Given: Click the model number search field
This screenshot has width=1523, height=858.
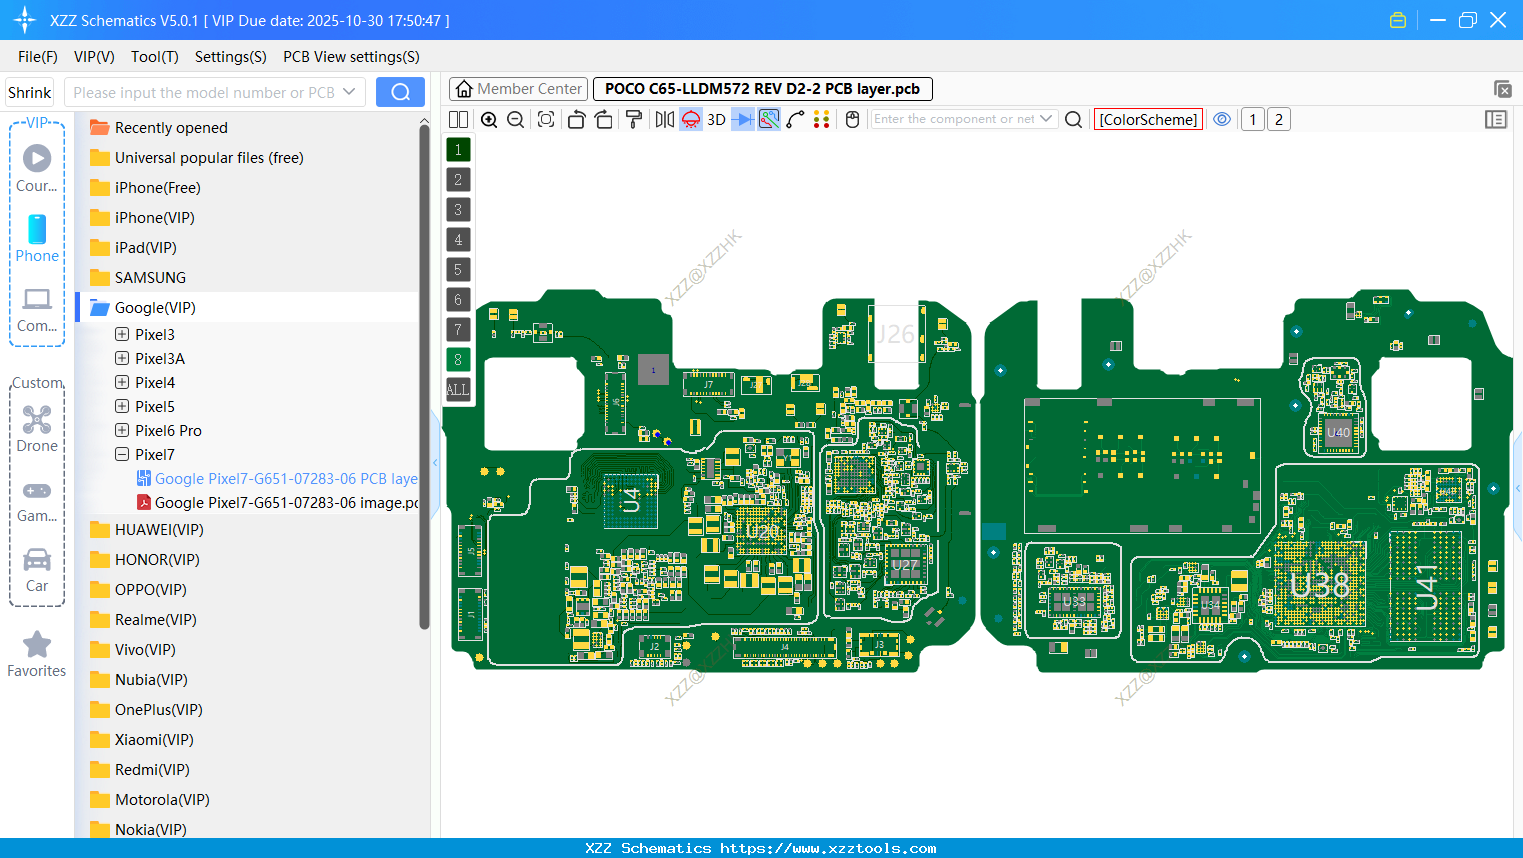Looking at the screenshot, I should (x=205, y=92).
